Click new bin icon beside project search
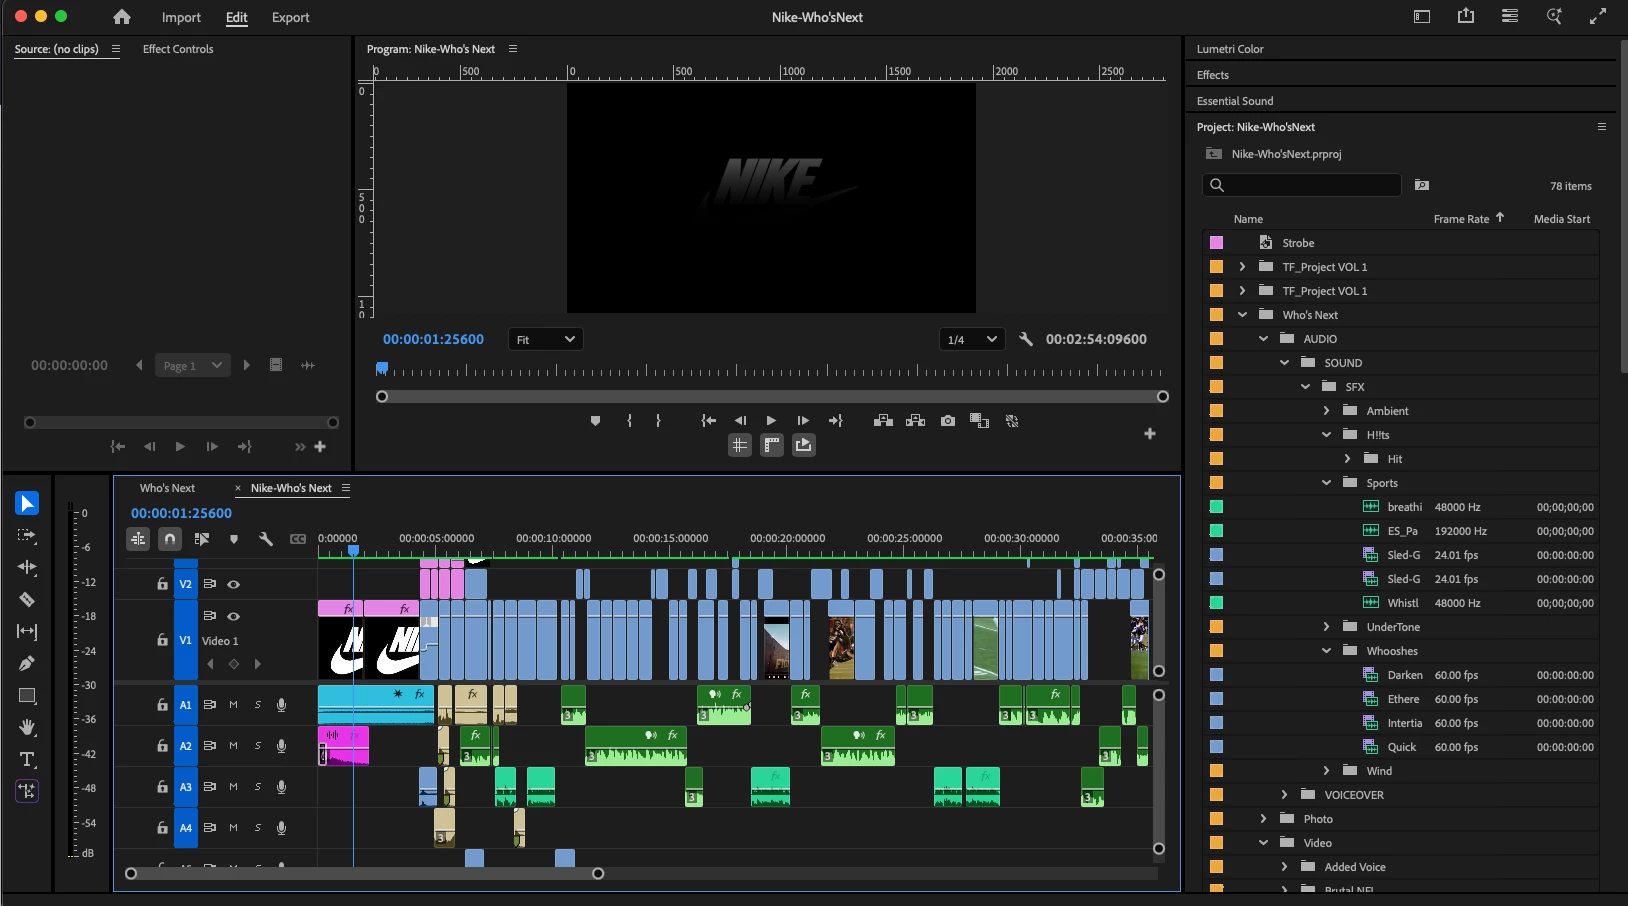This screenshot has width=1628, height=906. pyautogui.click(x=1422, y=185)
